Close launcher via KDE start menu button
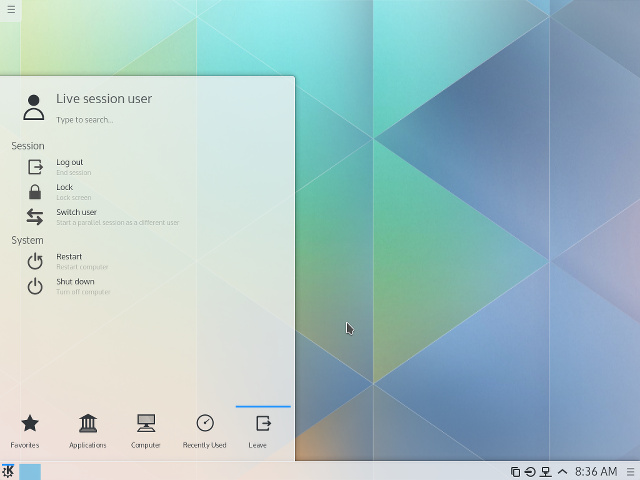This screenshot has height=480, width=640. click(x=8, y=471)
